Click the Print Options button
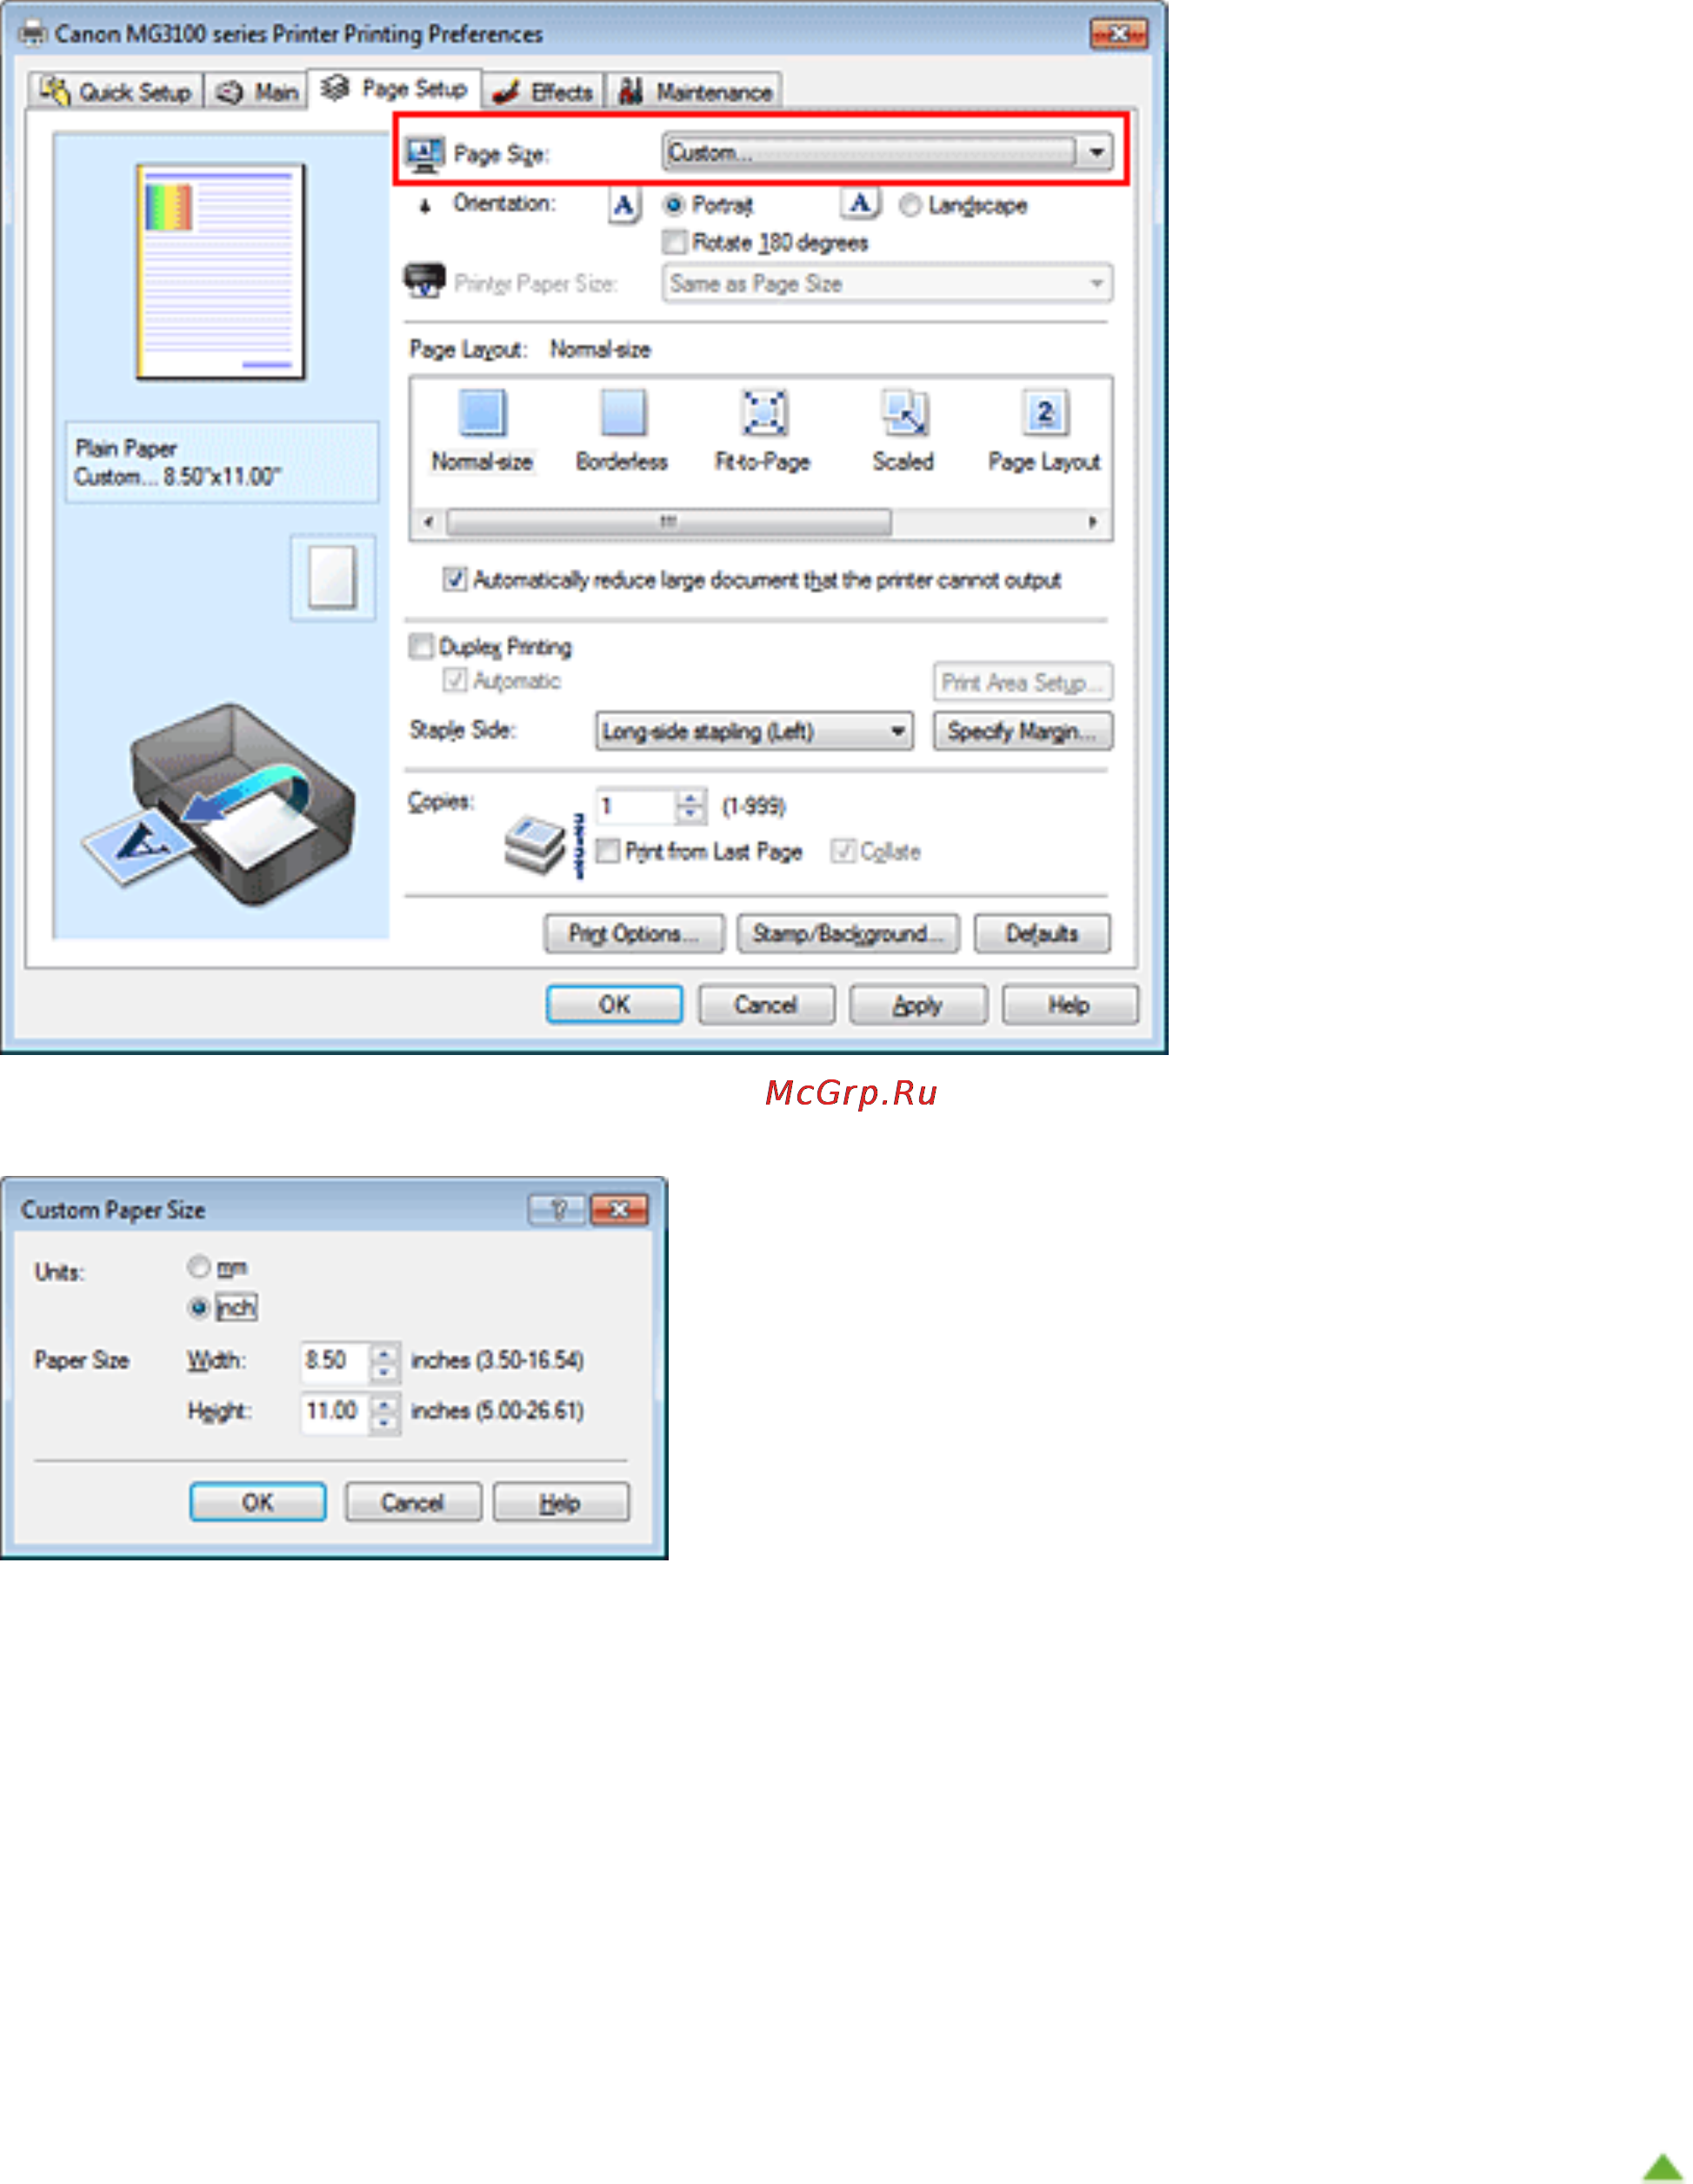 [x=634, y=934]
